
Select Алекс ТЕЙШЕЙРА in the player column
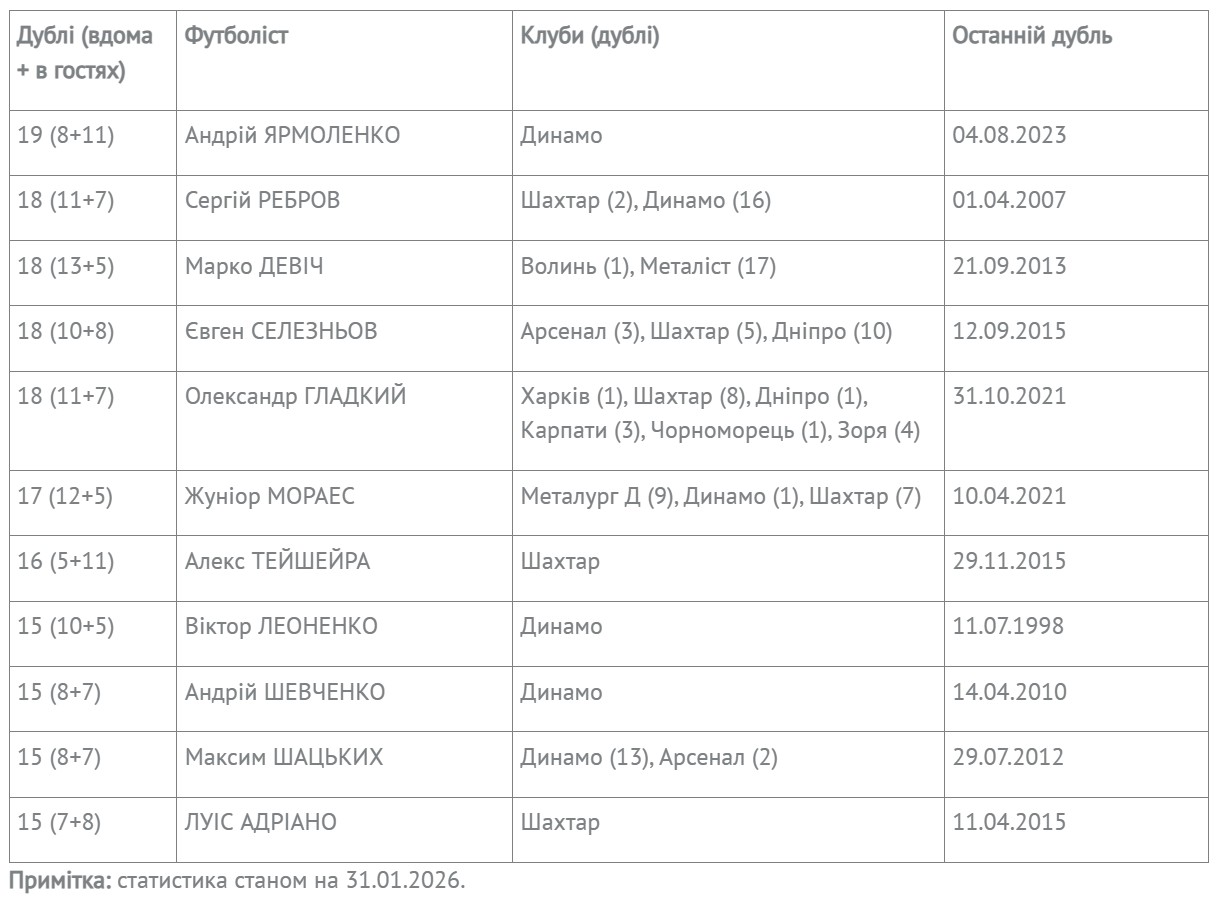click(277, 561)
